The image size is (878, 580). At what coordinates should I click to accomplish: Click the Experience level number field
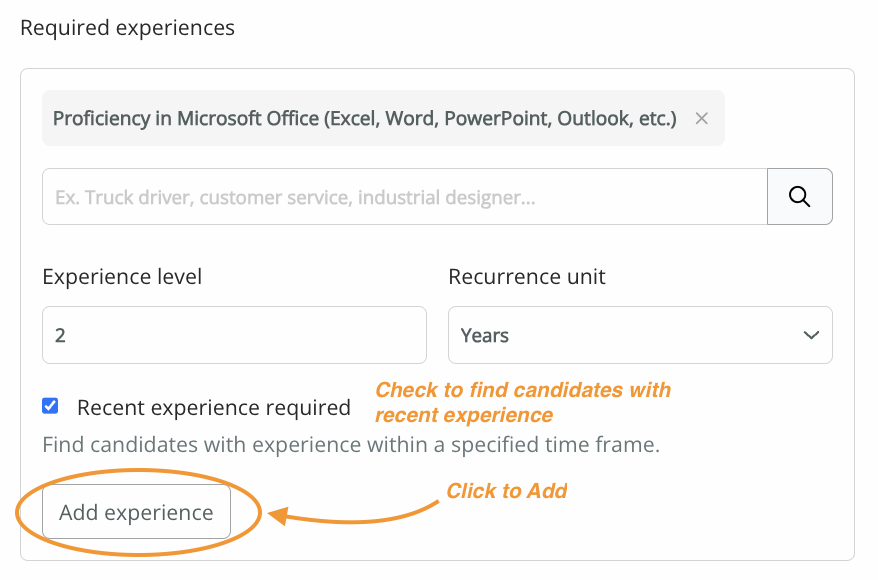[x=234, y=335]
